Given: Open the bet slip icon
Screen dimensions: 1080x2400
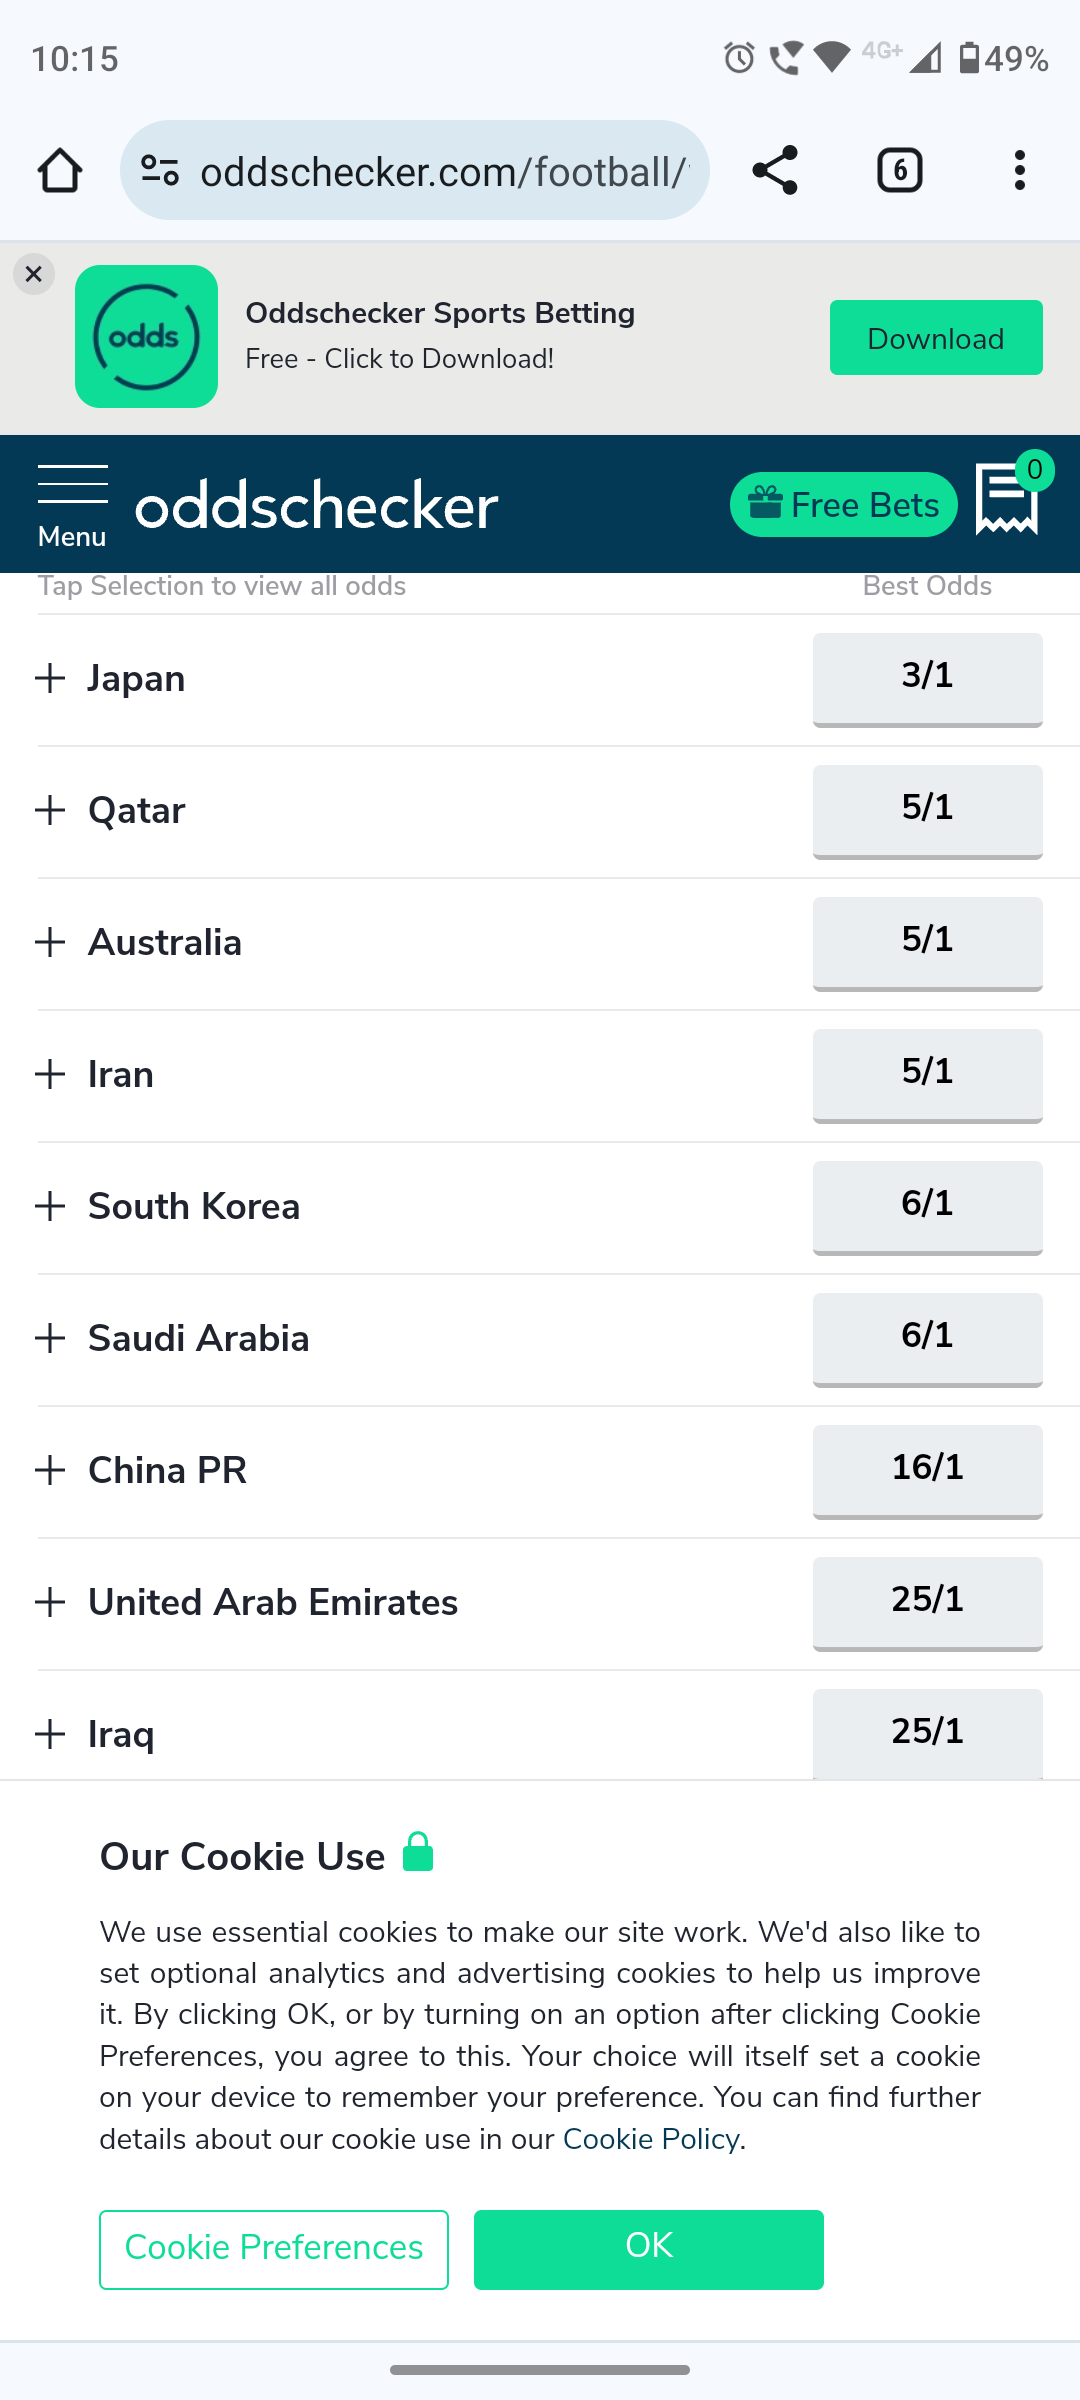Looking at the screenshot, I should [1008, 500].
